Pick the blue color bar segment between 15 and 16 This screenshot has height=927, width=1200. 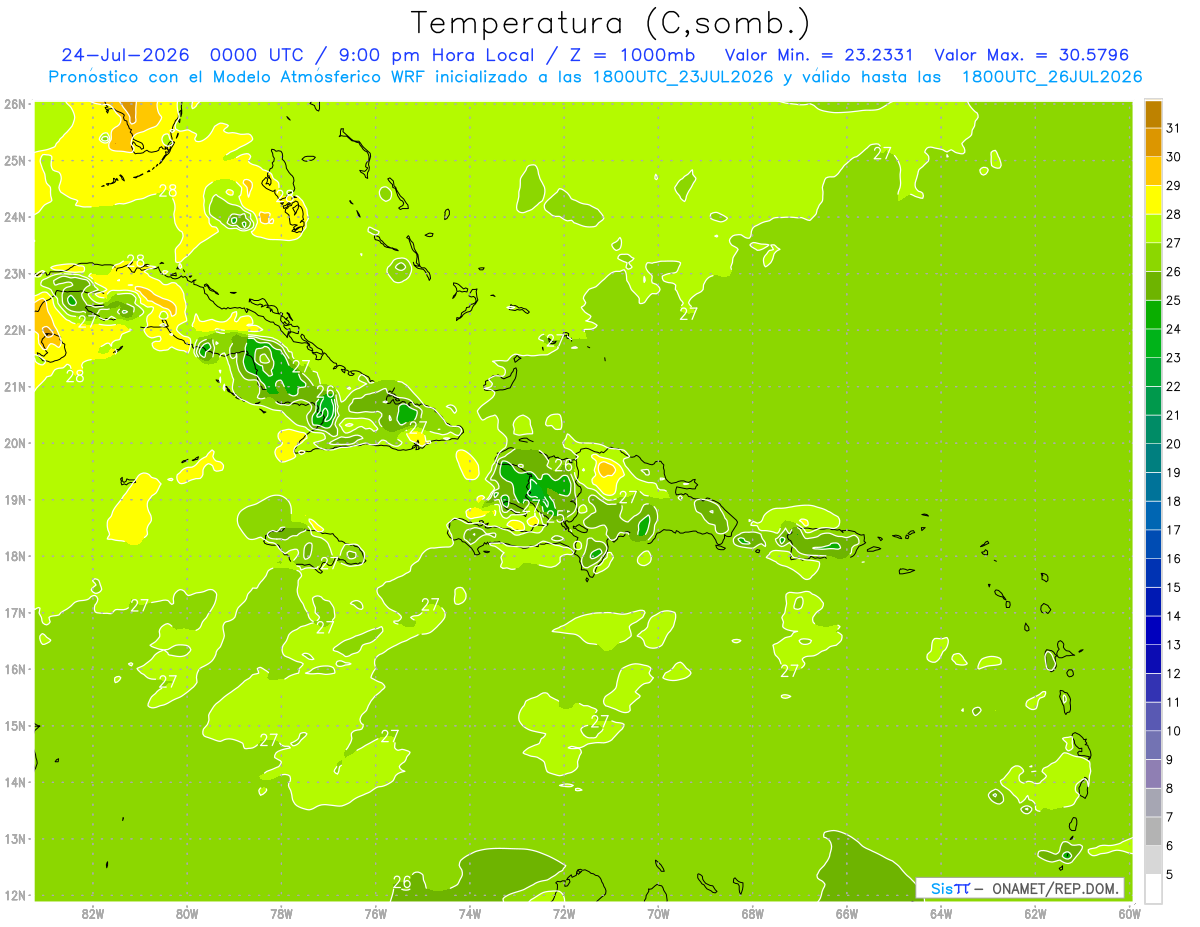[1153, 573]
